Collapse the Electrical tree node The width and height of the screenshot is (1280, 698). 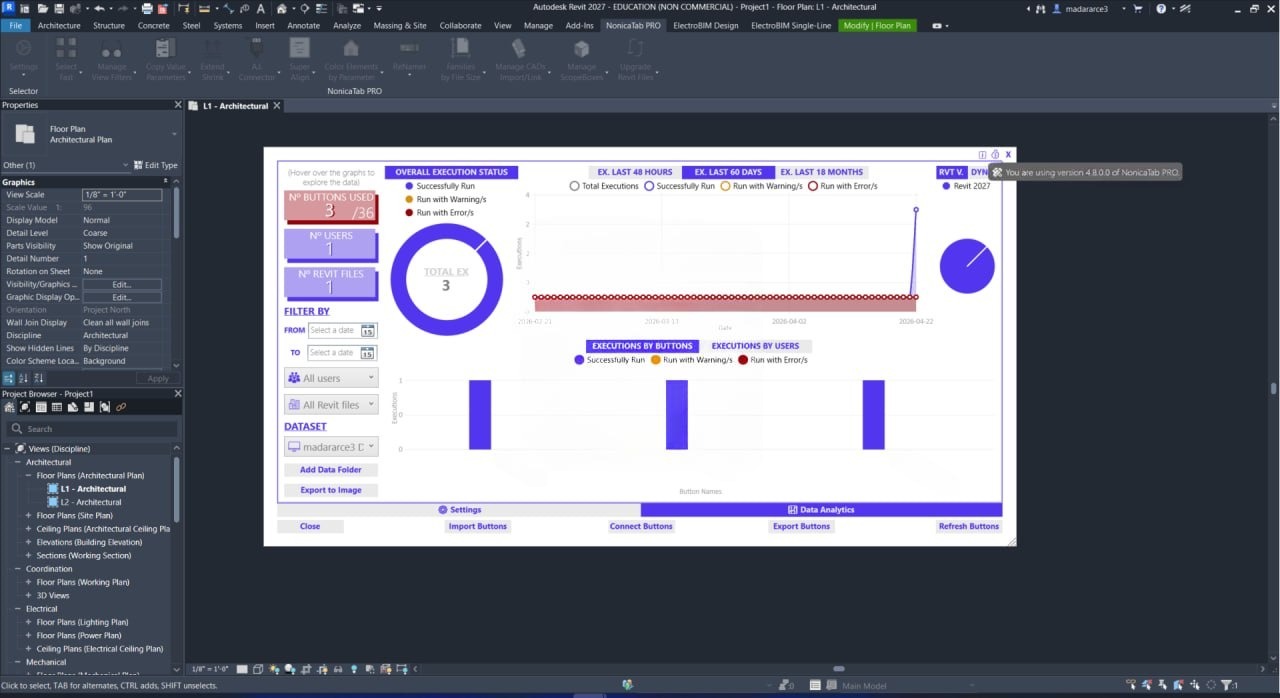point(18,608)
